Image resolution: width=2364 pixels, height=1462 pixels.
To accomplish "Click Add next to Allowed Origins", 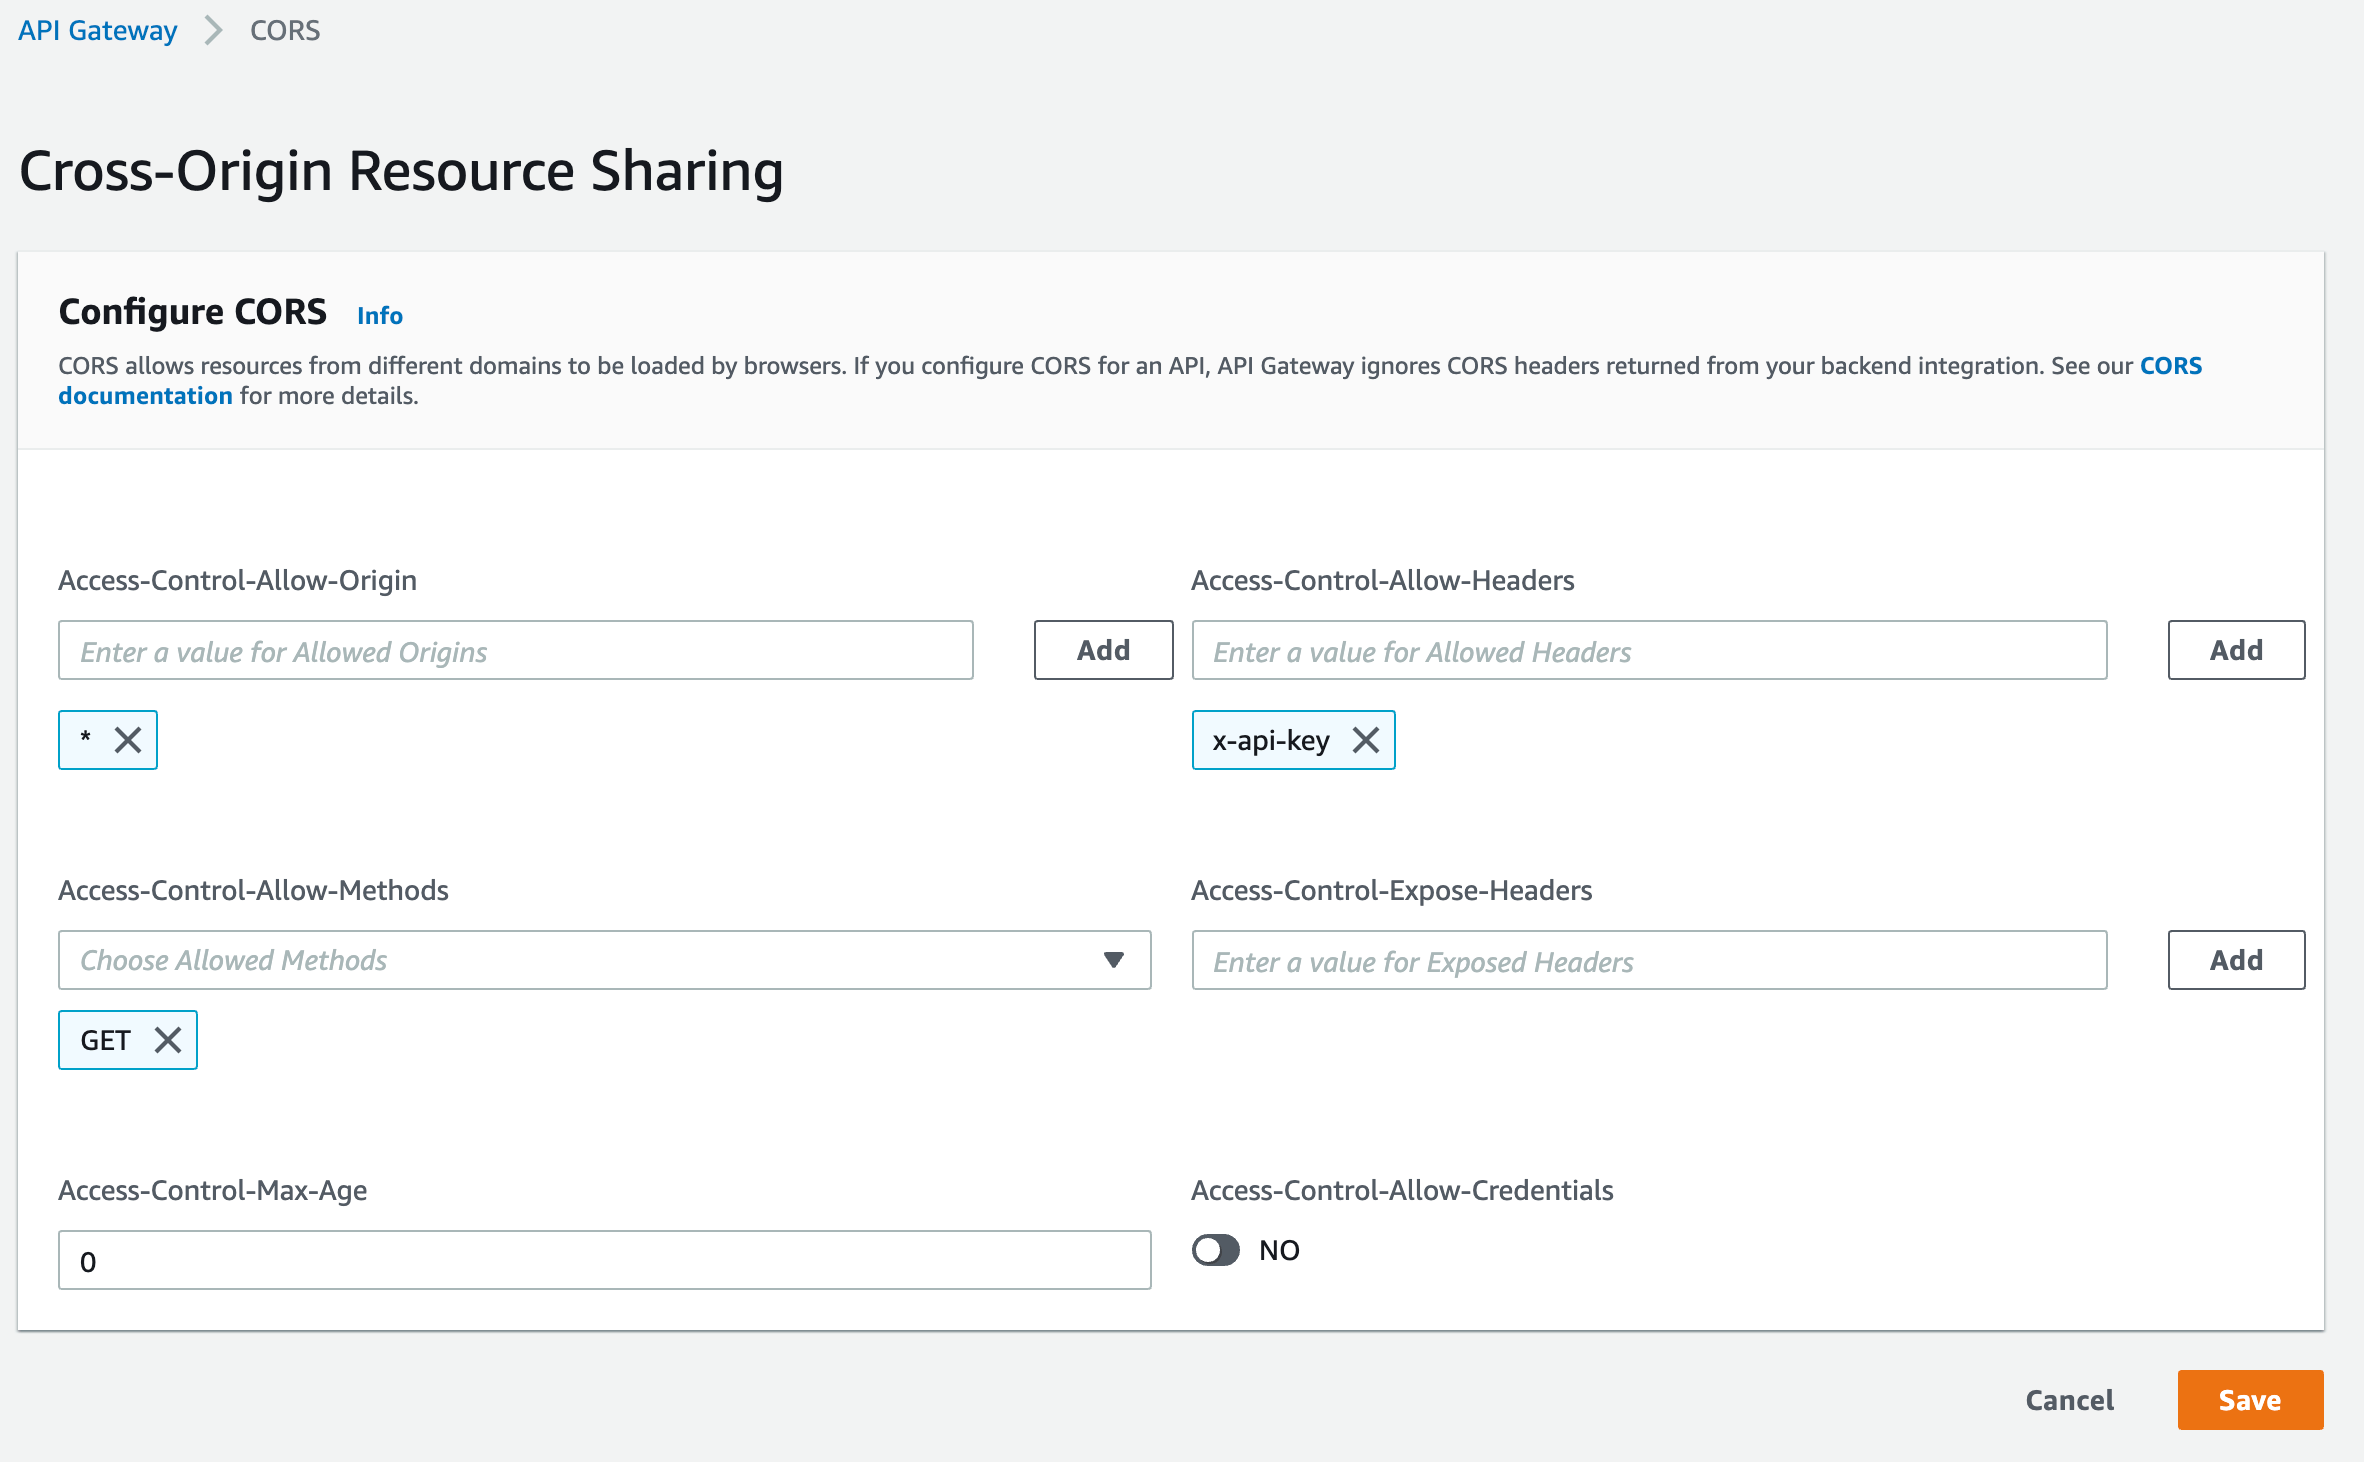I will pos(1102,650).
